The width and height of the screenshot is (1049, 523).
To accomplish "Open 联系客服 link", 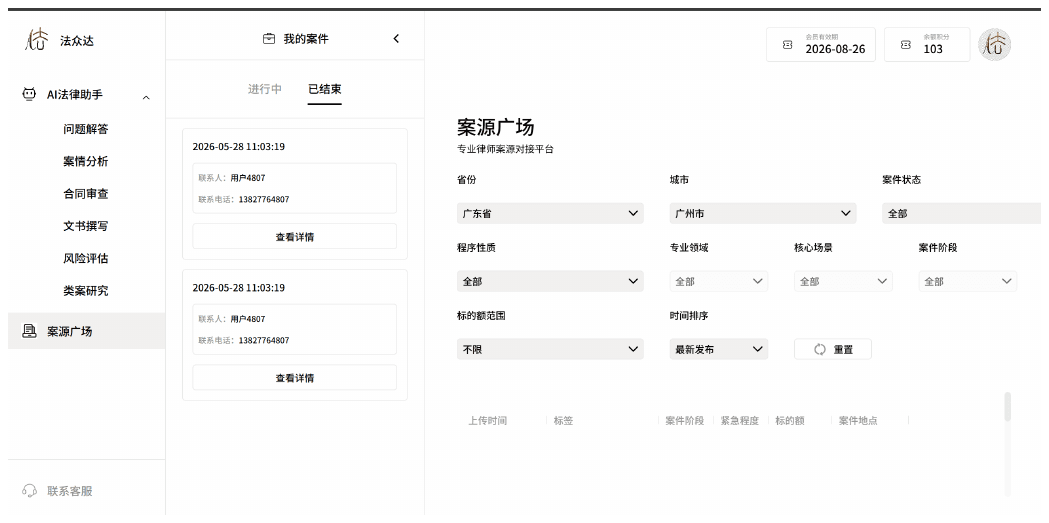I will tap(70, 491).
